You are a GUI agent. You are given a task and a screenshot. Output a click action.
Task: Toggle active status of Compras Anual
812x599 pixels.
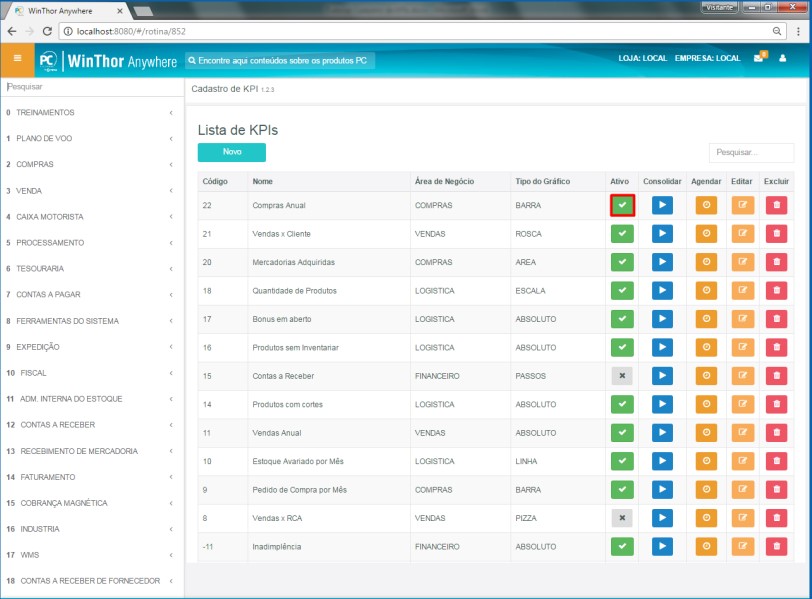pos(622,205)
